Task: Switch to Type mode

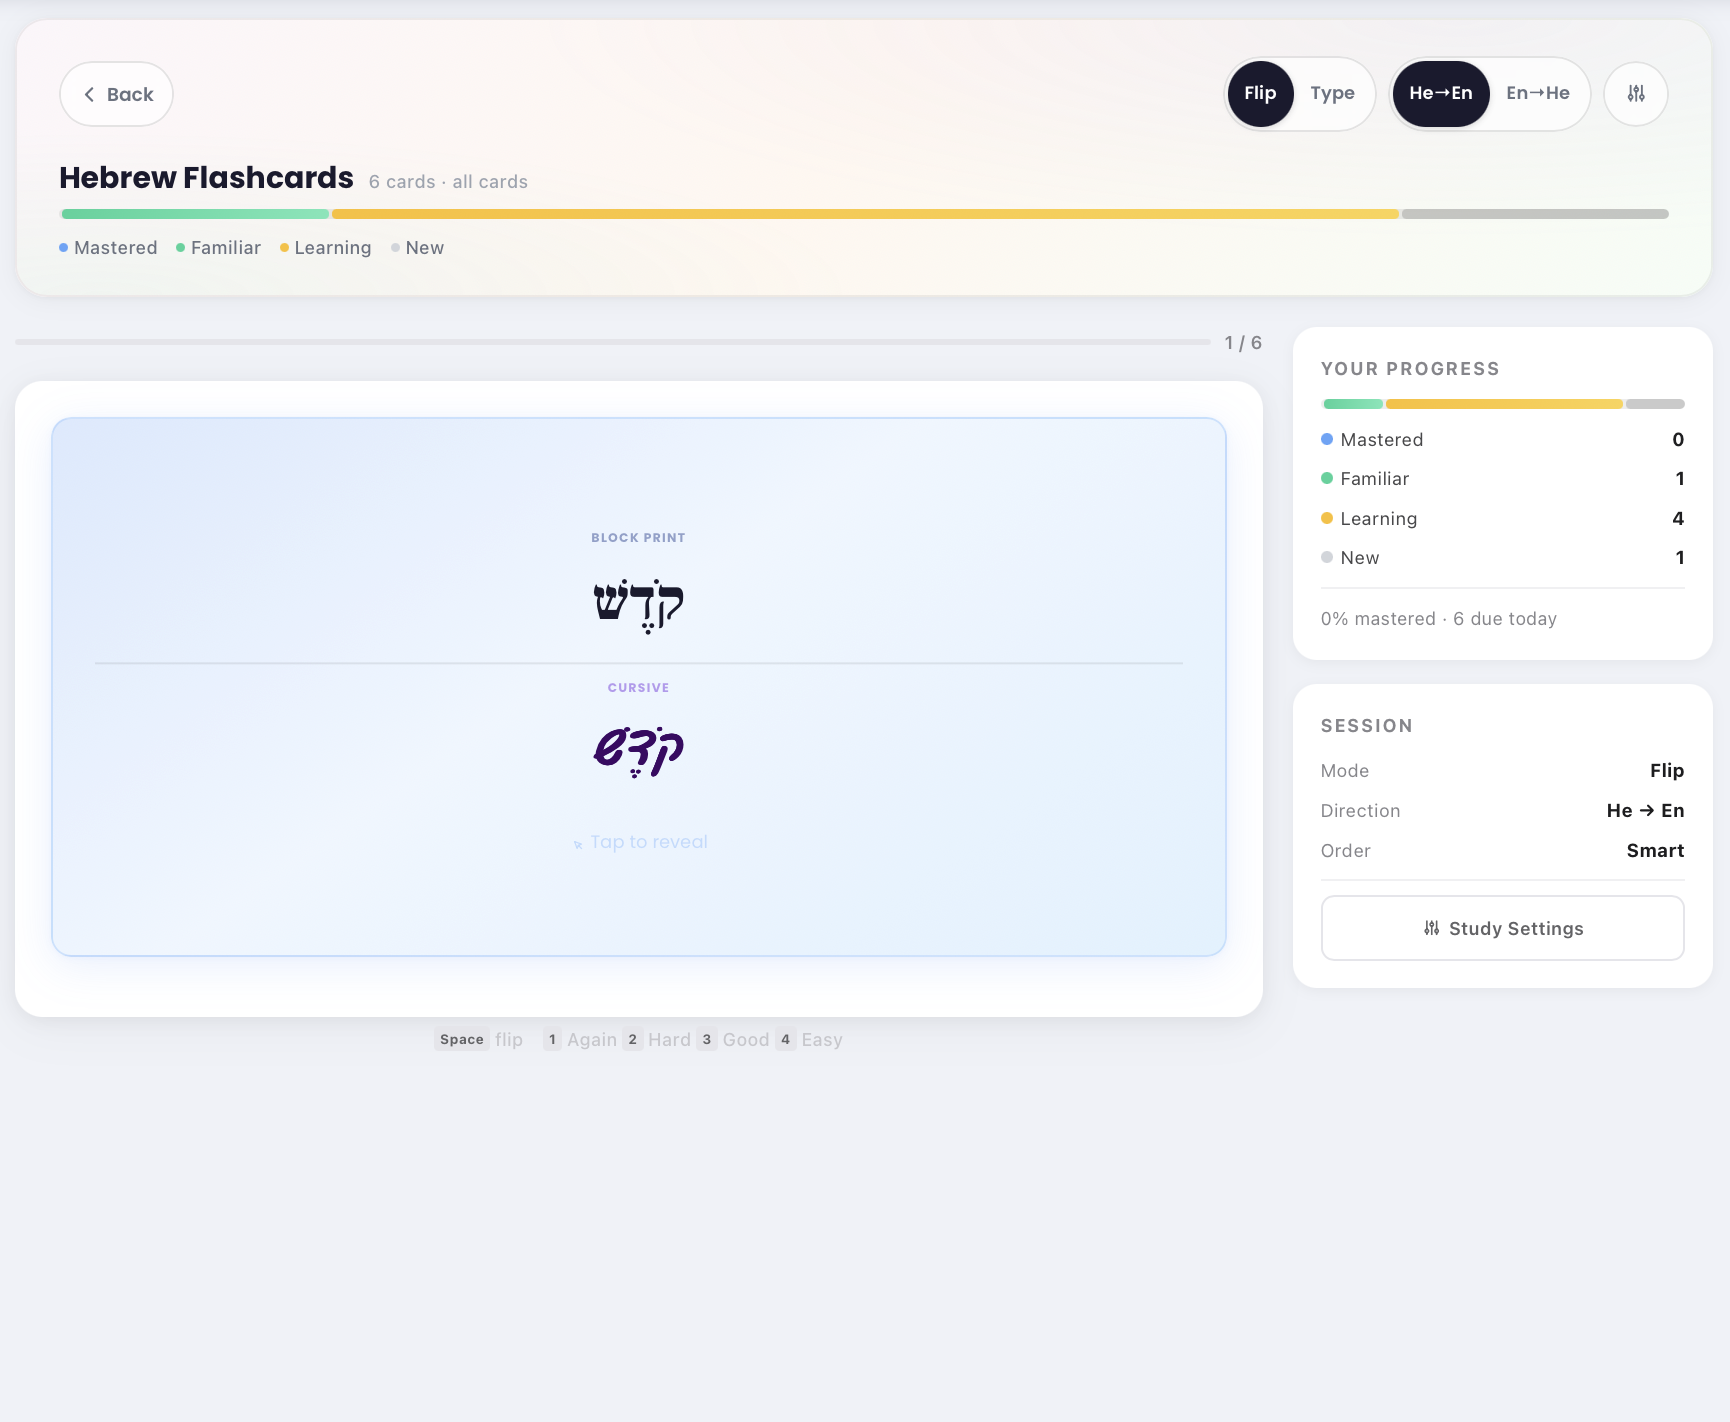Action: click(1332, 94)
